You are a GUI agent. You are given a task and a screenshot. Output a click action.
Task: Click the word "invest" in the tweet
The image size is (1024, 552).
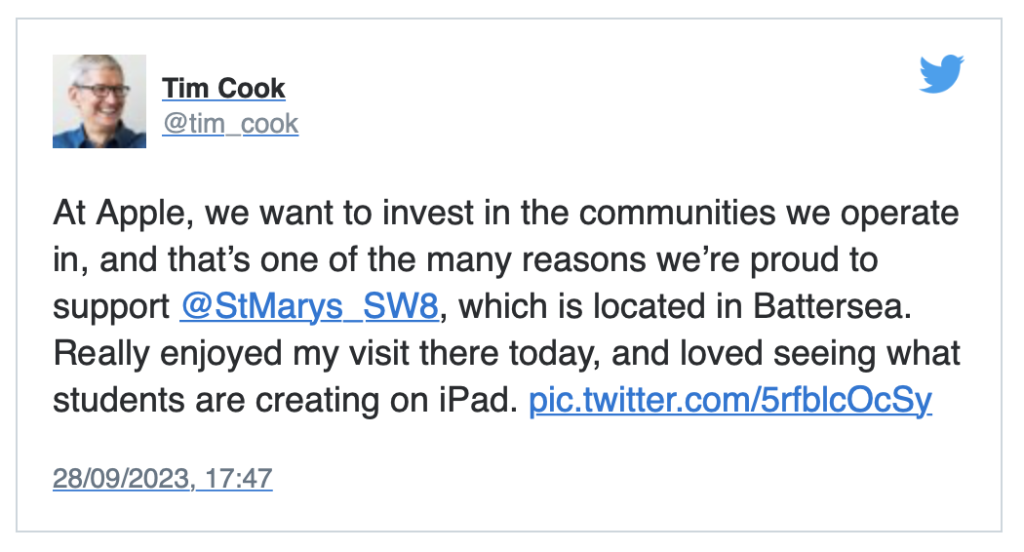pos(428,213)
